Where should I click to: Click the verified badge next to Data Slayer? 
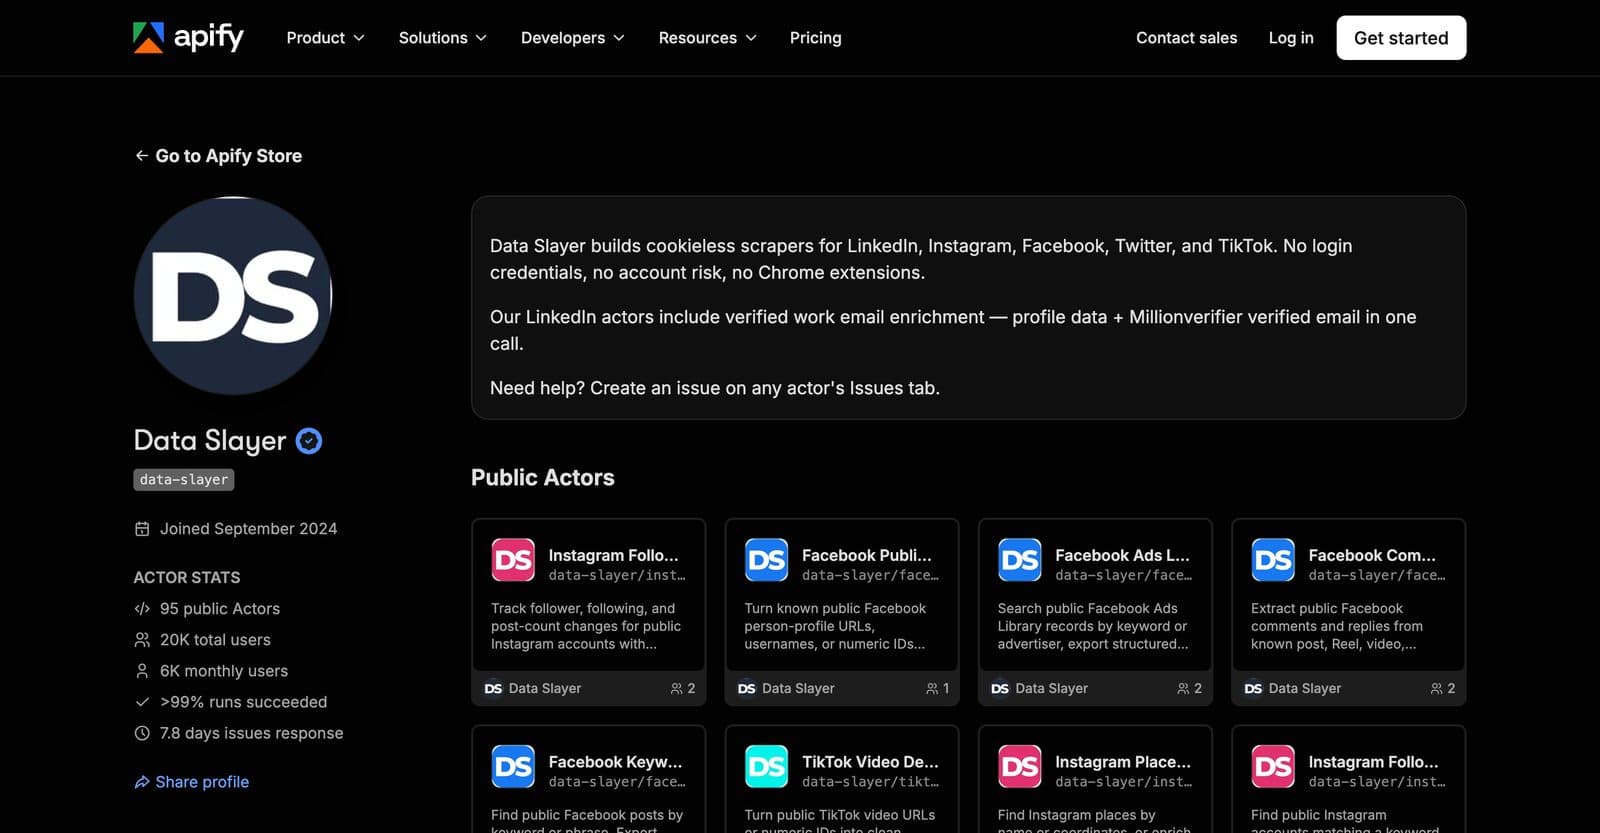point(309,441)
